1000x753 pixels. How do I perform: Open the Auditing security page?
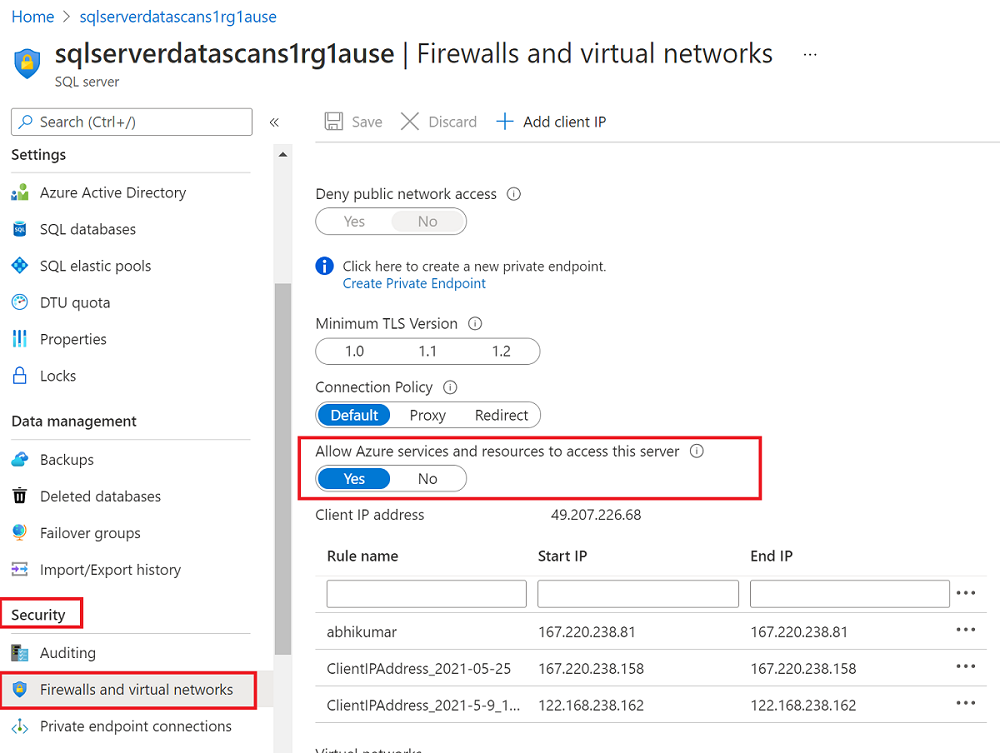(x=76, y=652)
